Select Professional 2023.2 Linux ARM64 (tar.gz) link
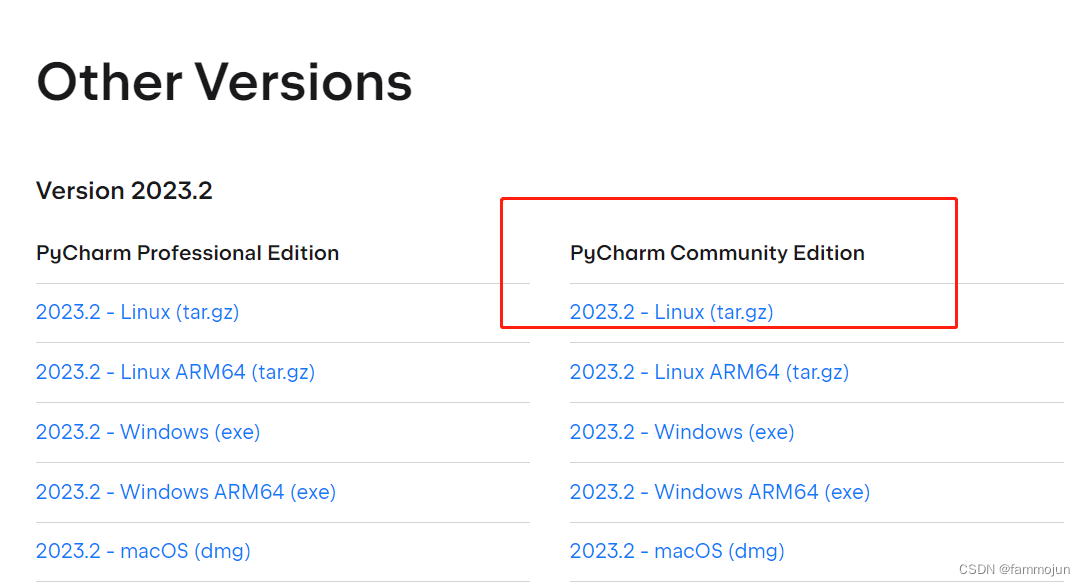 click(175, 372)
